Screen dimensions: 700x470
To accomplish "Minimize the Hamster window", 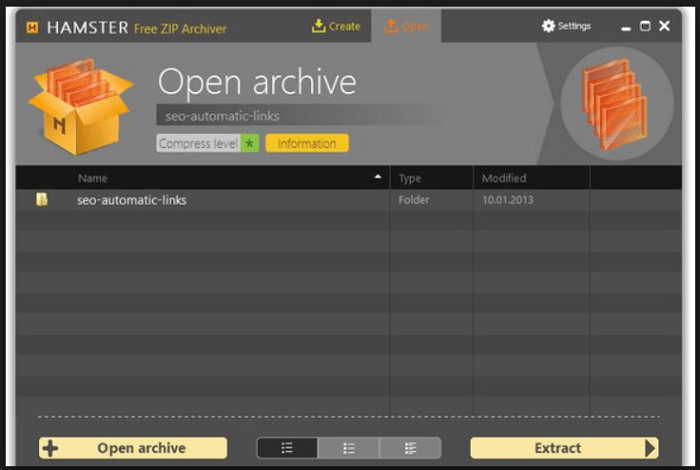I will pyautogui.click(x=626, y=28).
